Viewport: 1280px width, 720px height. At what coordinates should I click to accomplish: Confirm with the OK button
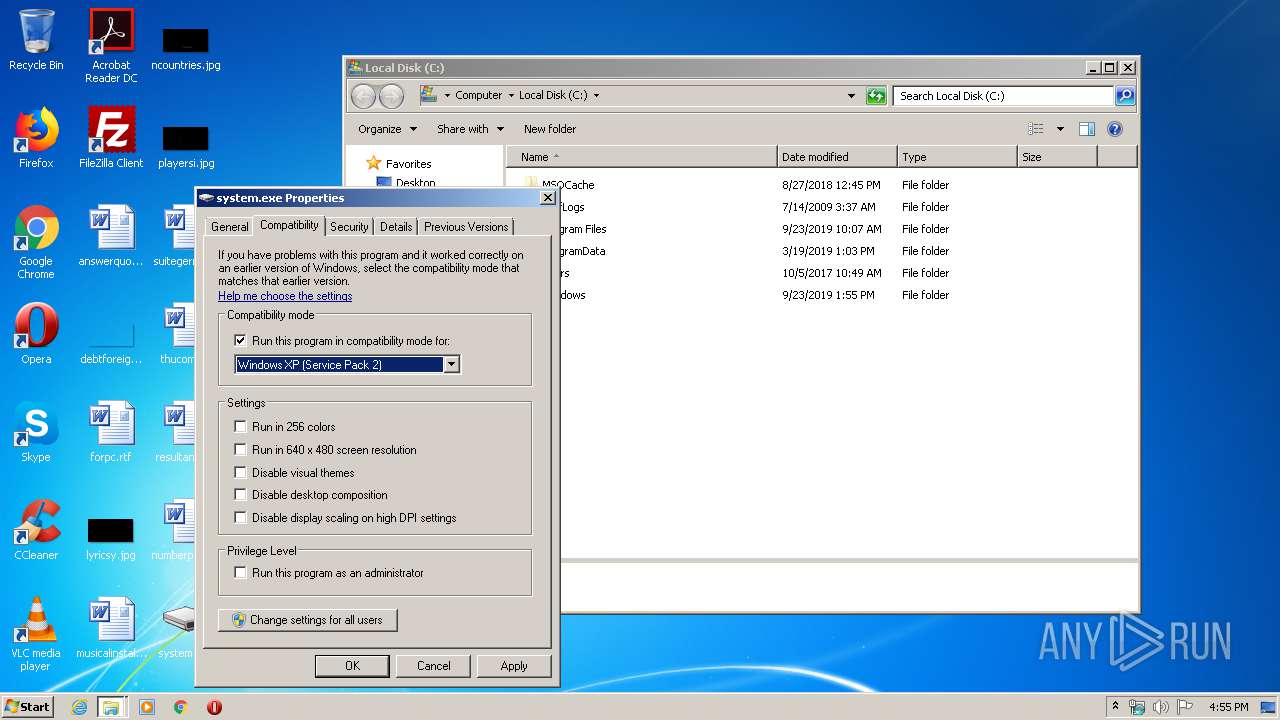click(352, 666)
